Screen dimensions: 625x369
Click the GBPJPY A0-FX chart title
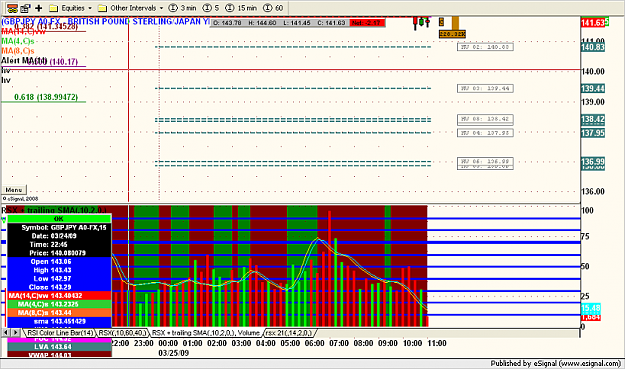(105, 22)
